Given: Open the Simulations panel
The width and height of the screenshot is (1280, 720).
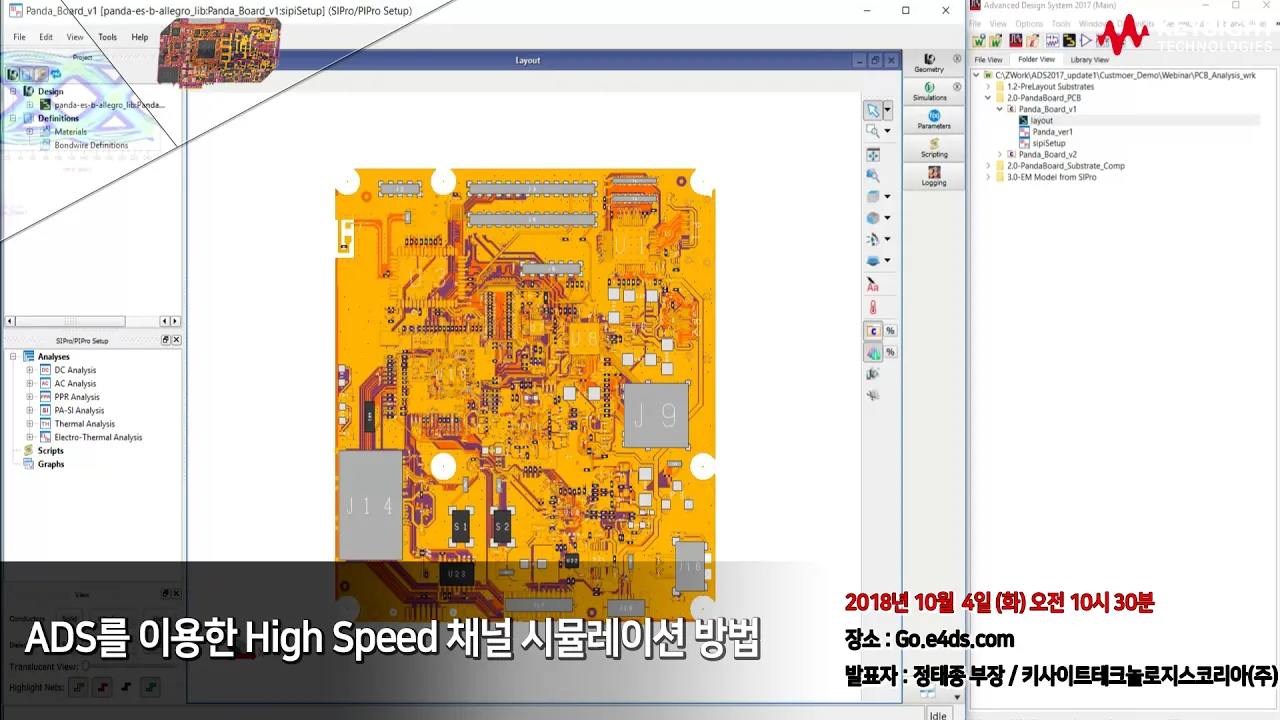Looking at the screenshot, I should click(x=929, y=91).
